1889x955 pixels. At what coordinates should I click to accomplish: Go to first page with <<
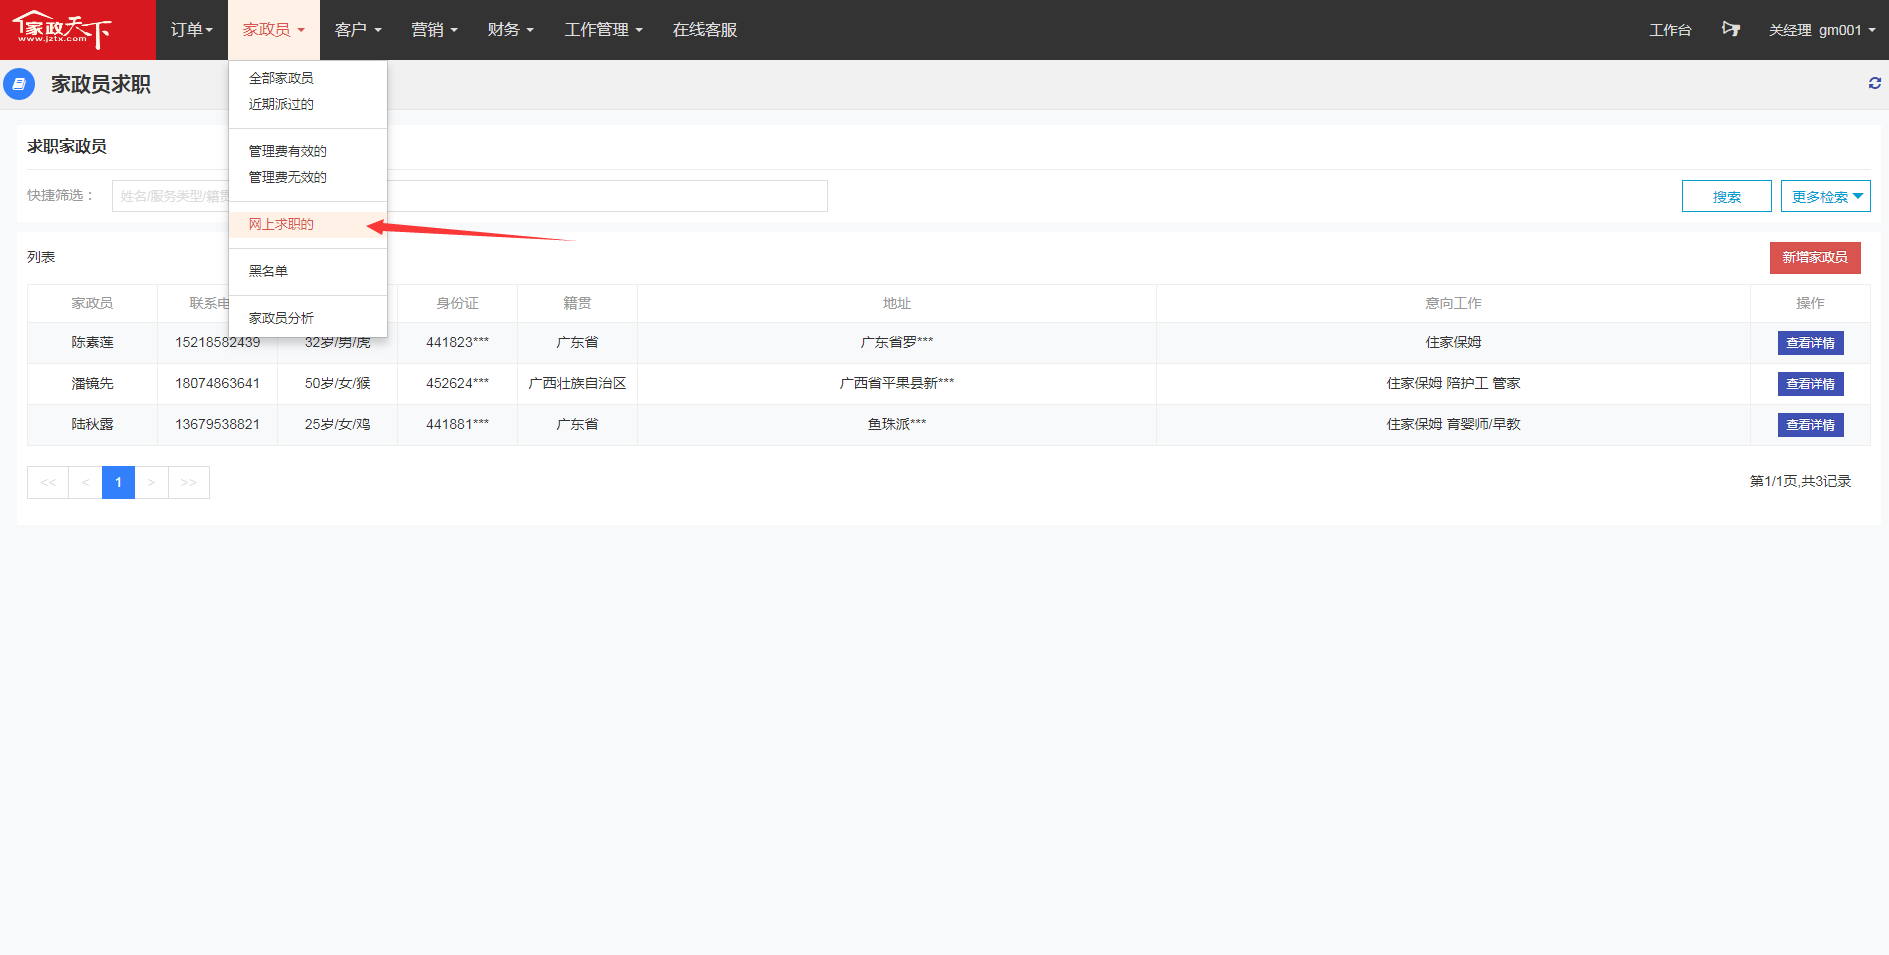tap(48, 482)
